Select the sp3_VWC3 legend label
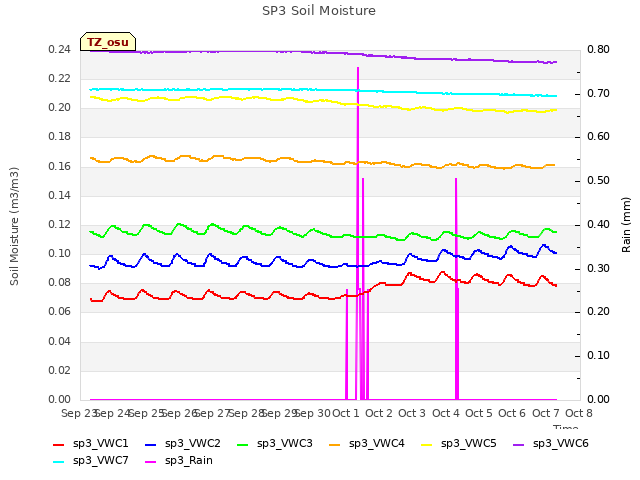640x480 pixels. pos(284,444)
